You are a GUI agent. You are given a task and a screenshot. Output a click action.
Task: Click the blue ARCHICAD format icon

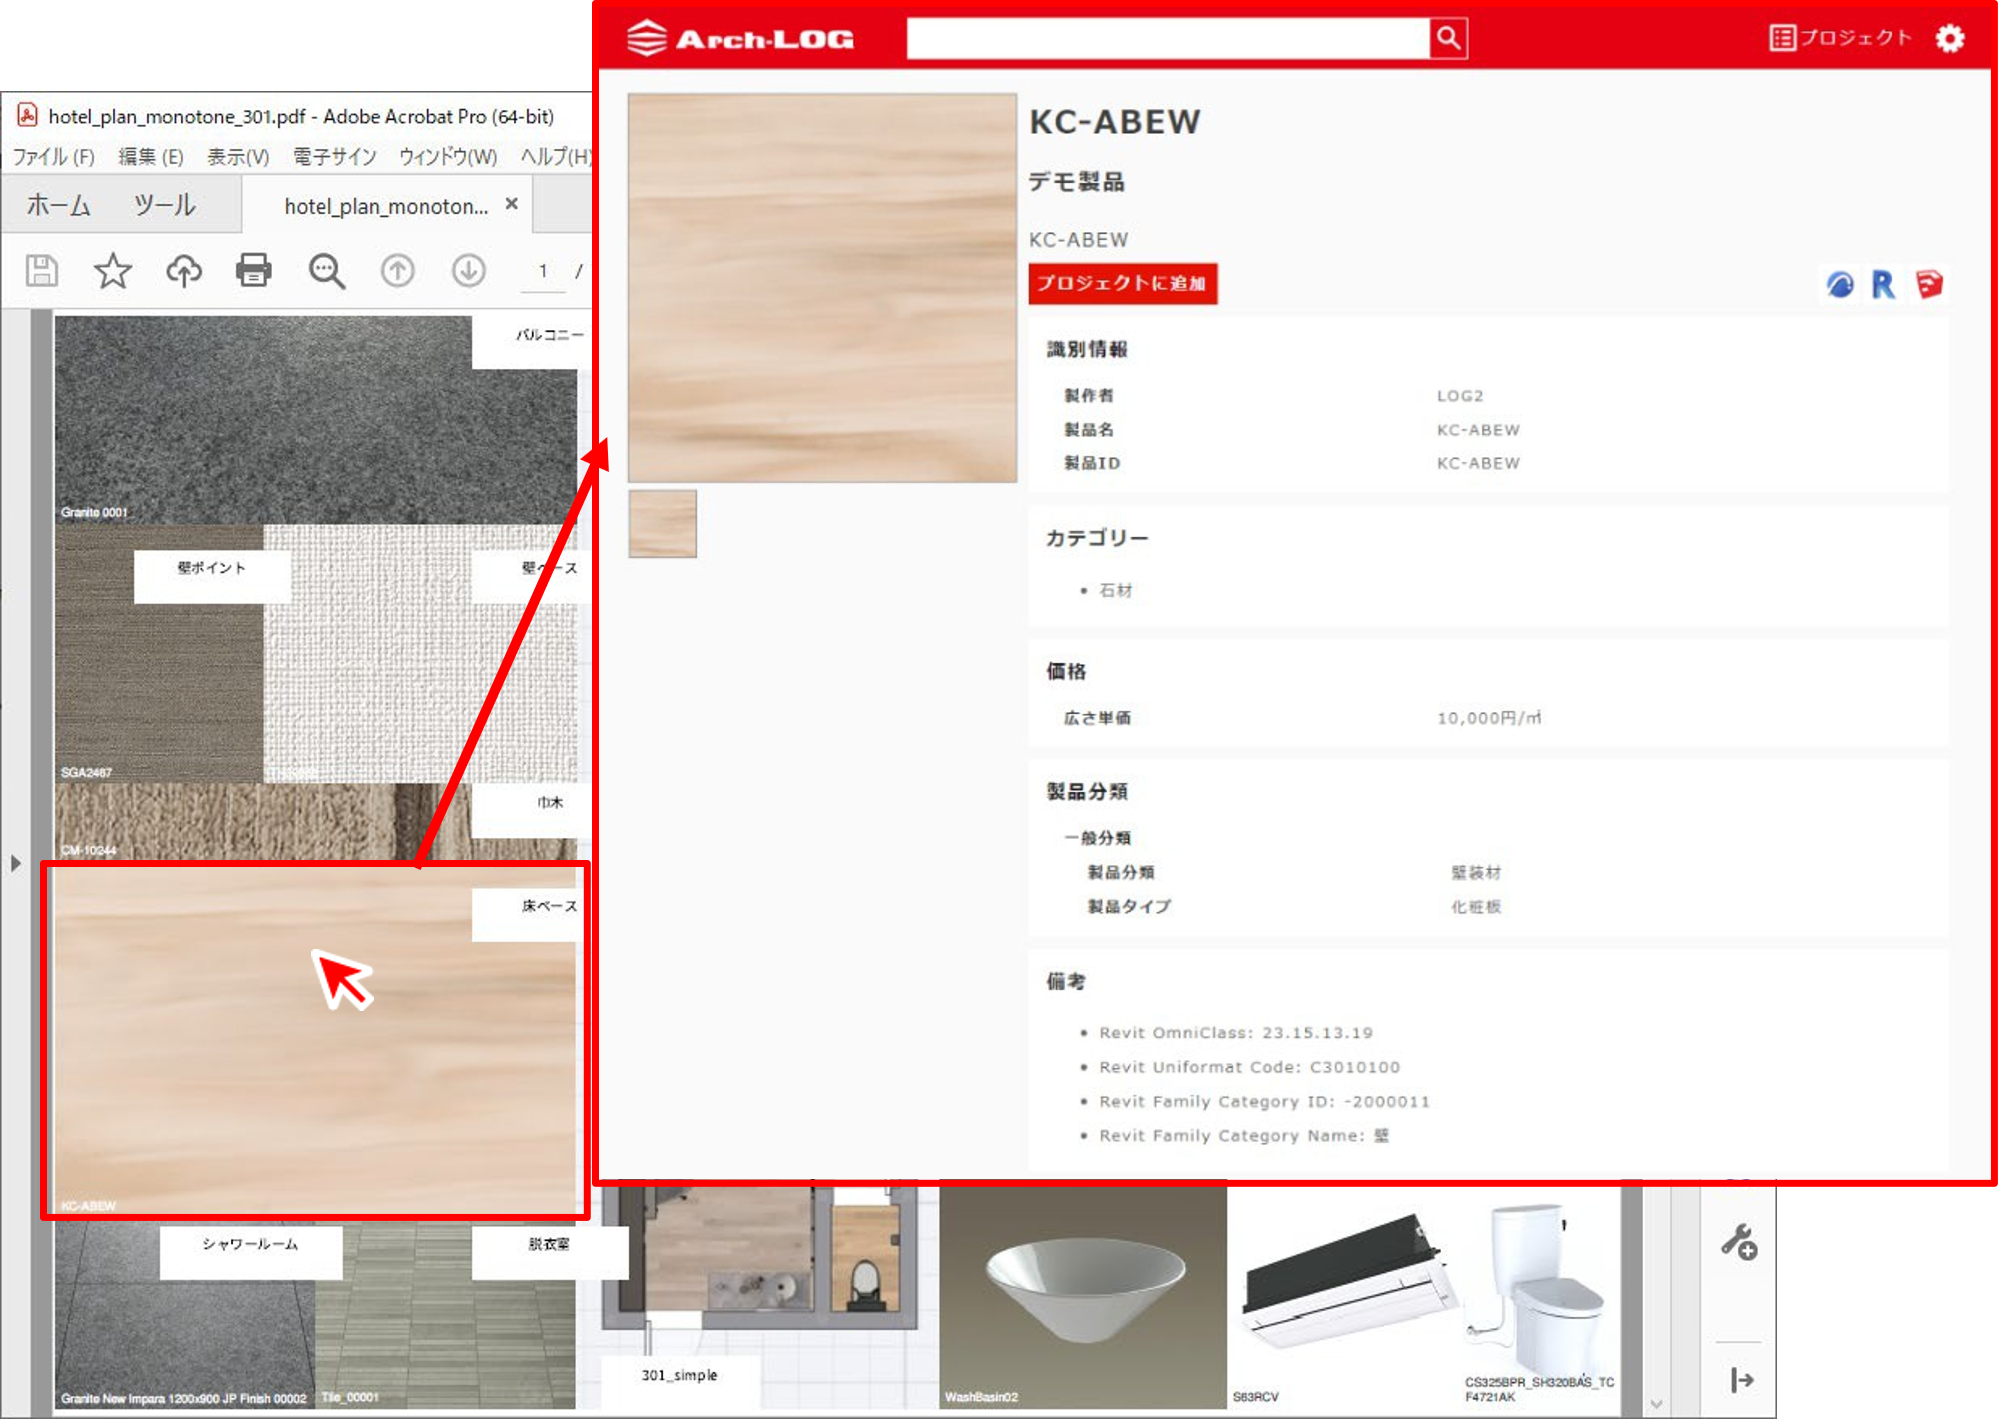click(x=1840, y=285)
